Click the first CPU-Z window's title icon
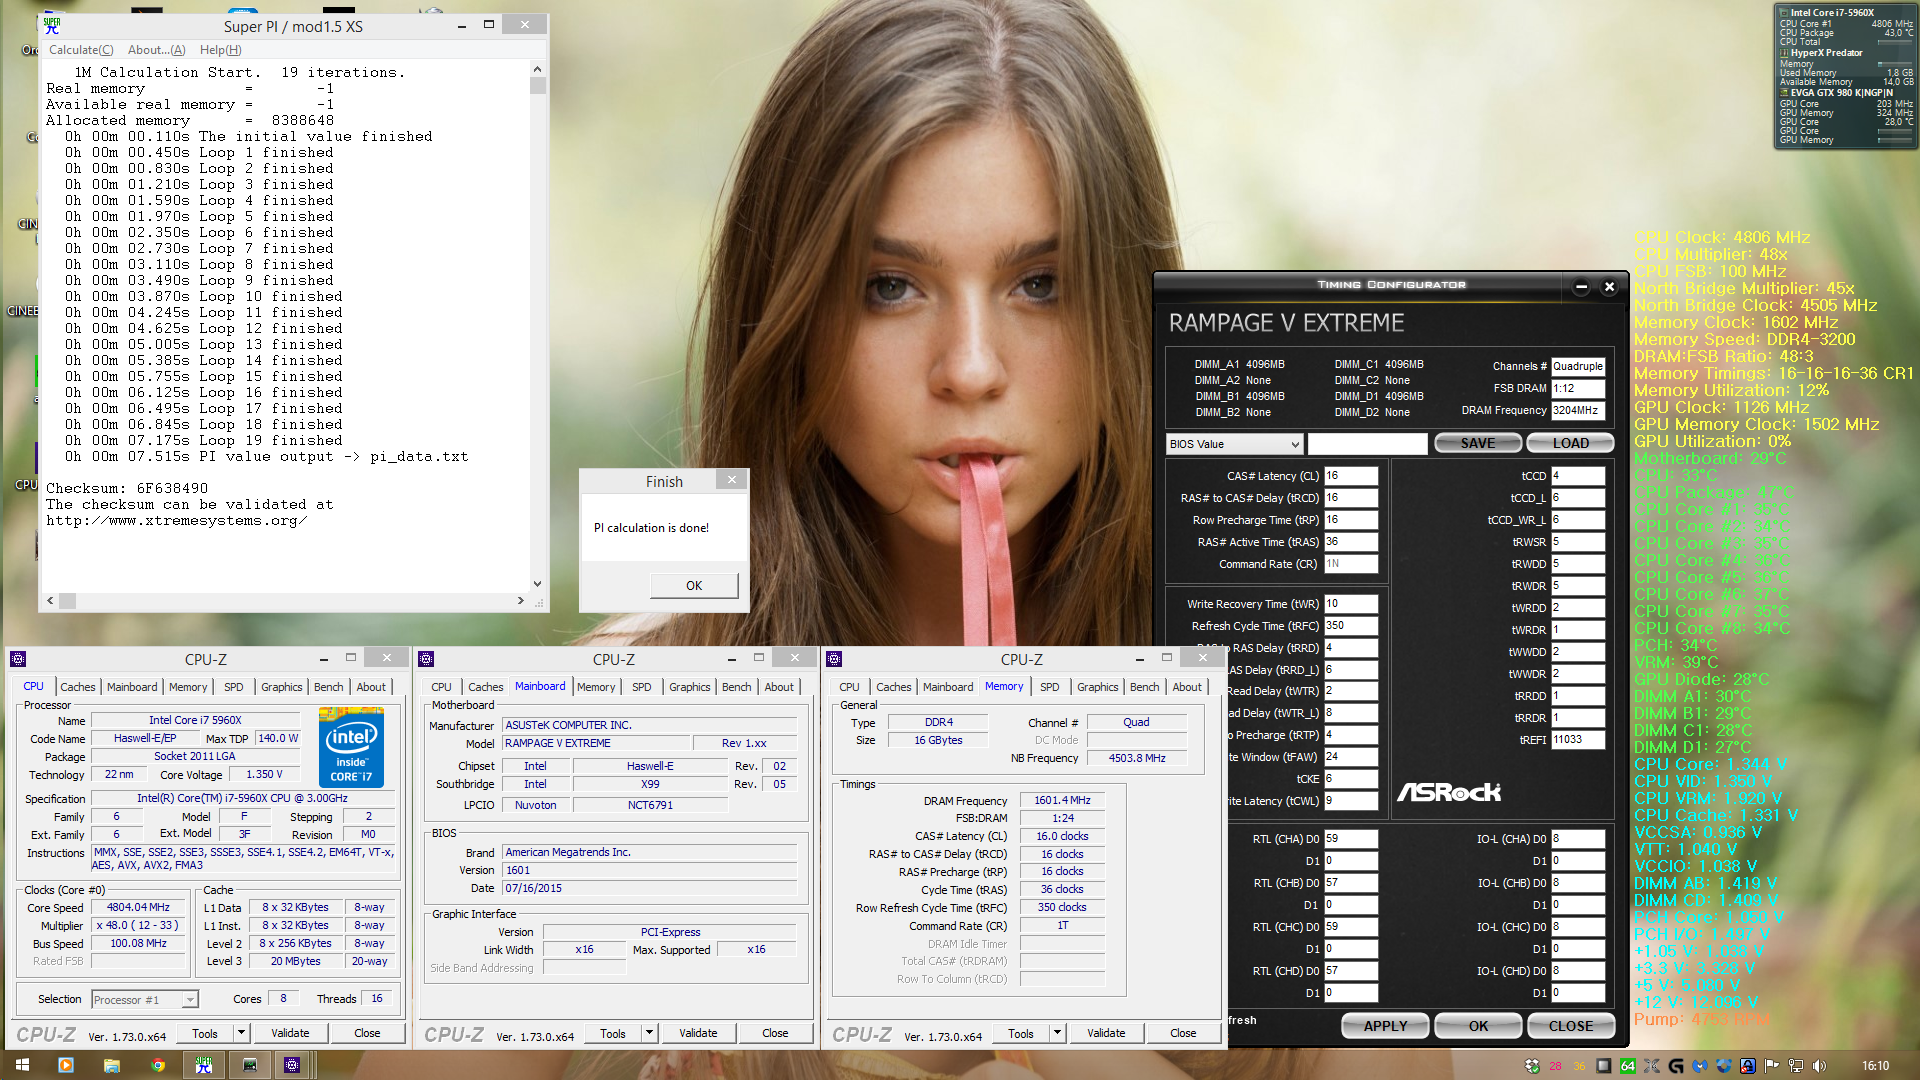This screenshot has height=1080, width=1920. [x=18, y=659]
